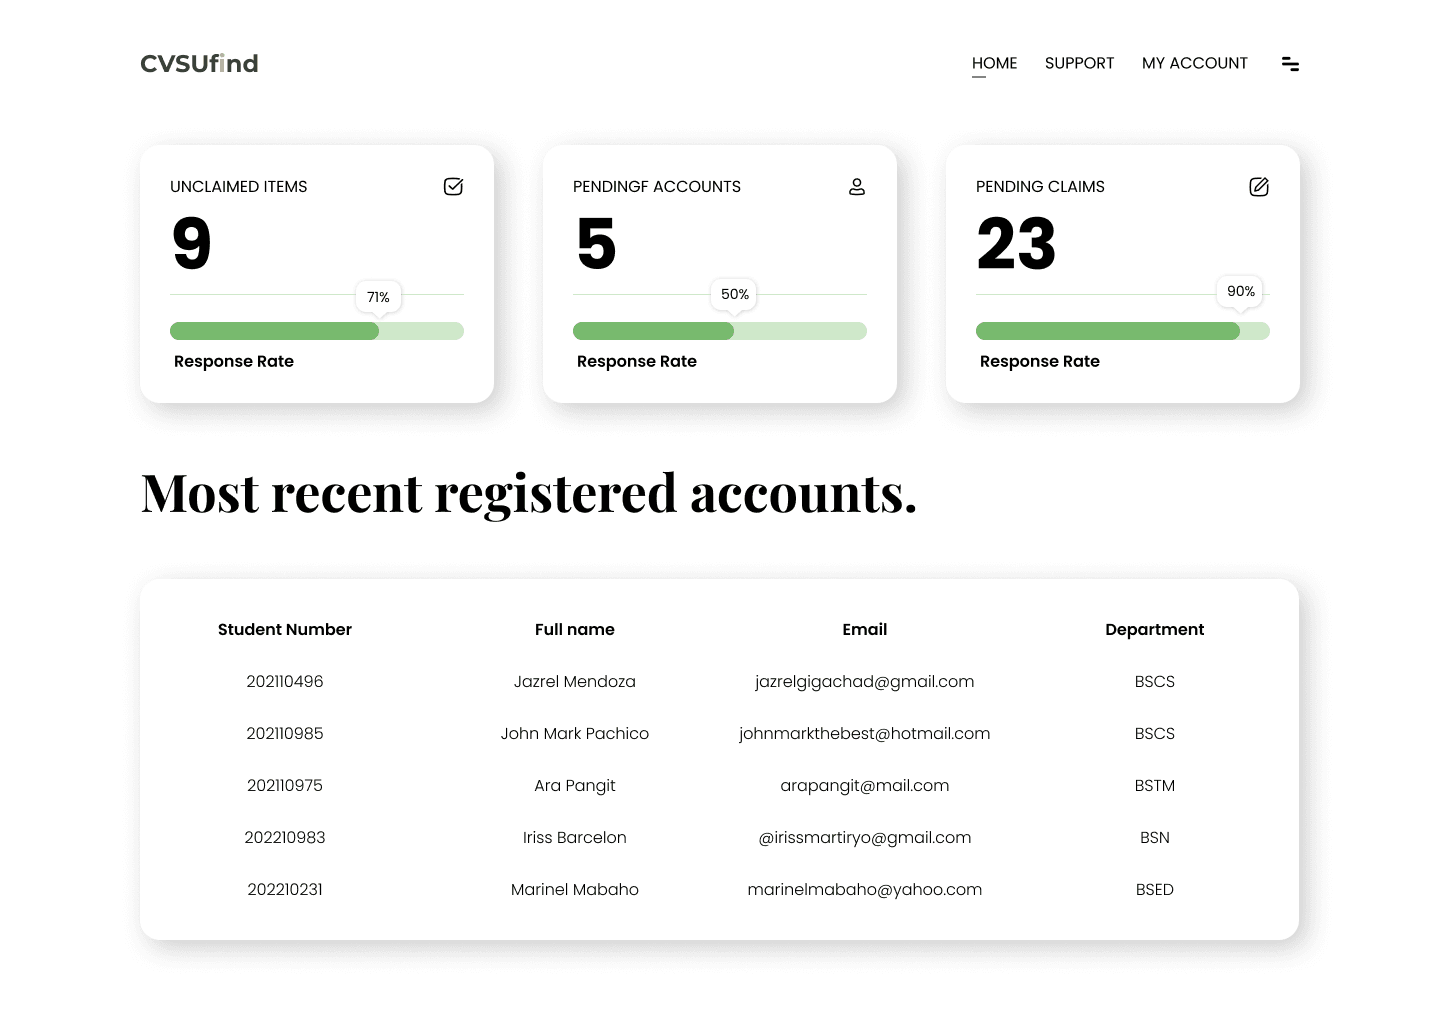Click the Pending Claims count 23
The width and height of the screenshot is (1440, 1024).
pos(1016,244)
